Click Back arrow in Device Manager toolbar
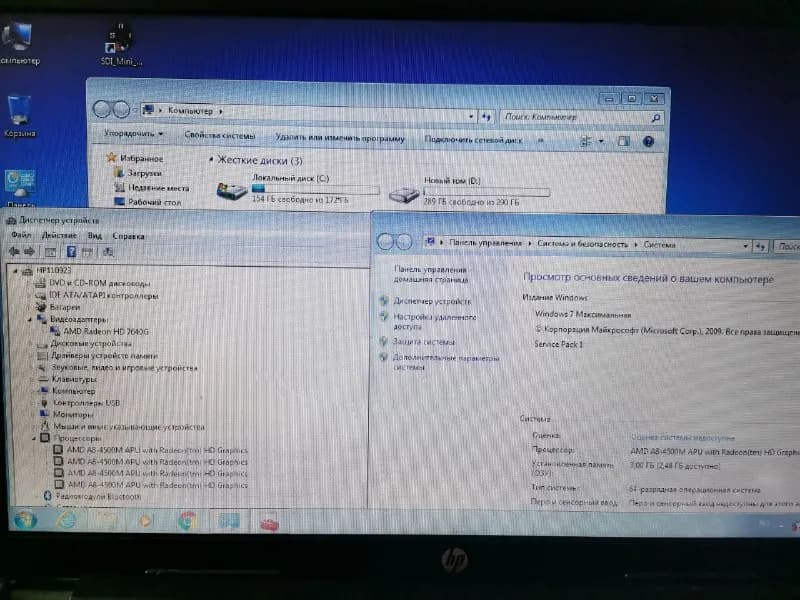The height and width of the screenshot is (600, 800). (x=14, y=251)
